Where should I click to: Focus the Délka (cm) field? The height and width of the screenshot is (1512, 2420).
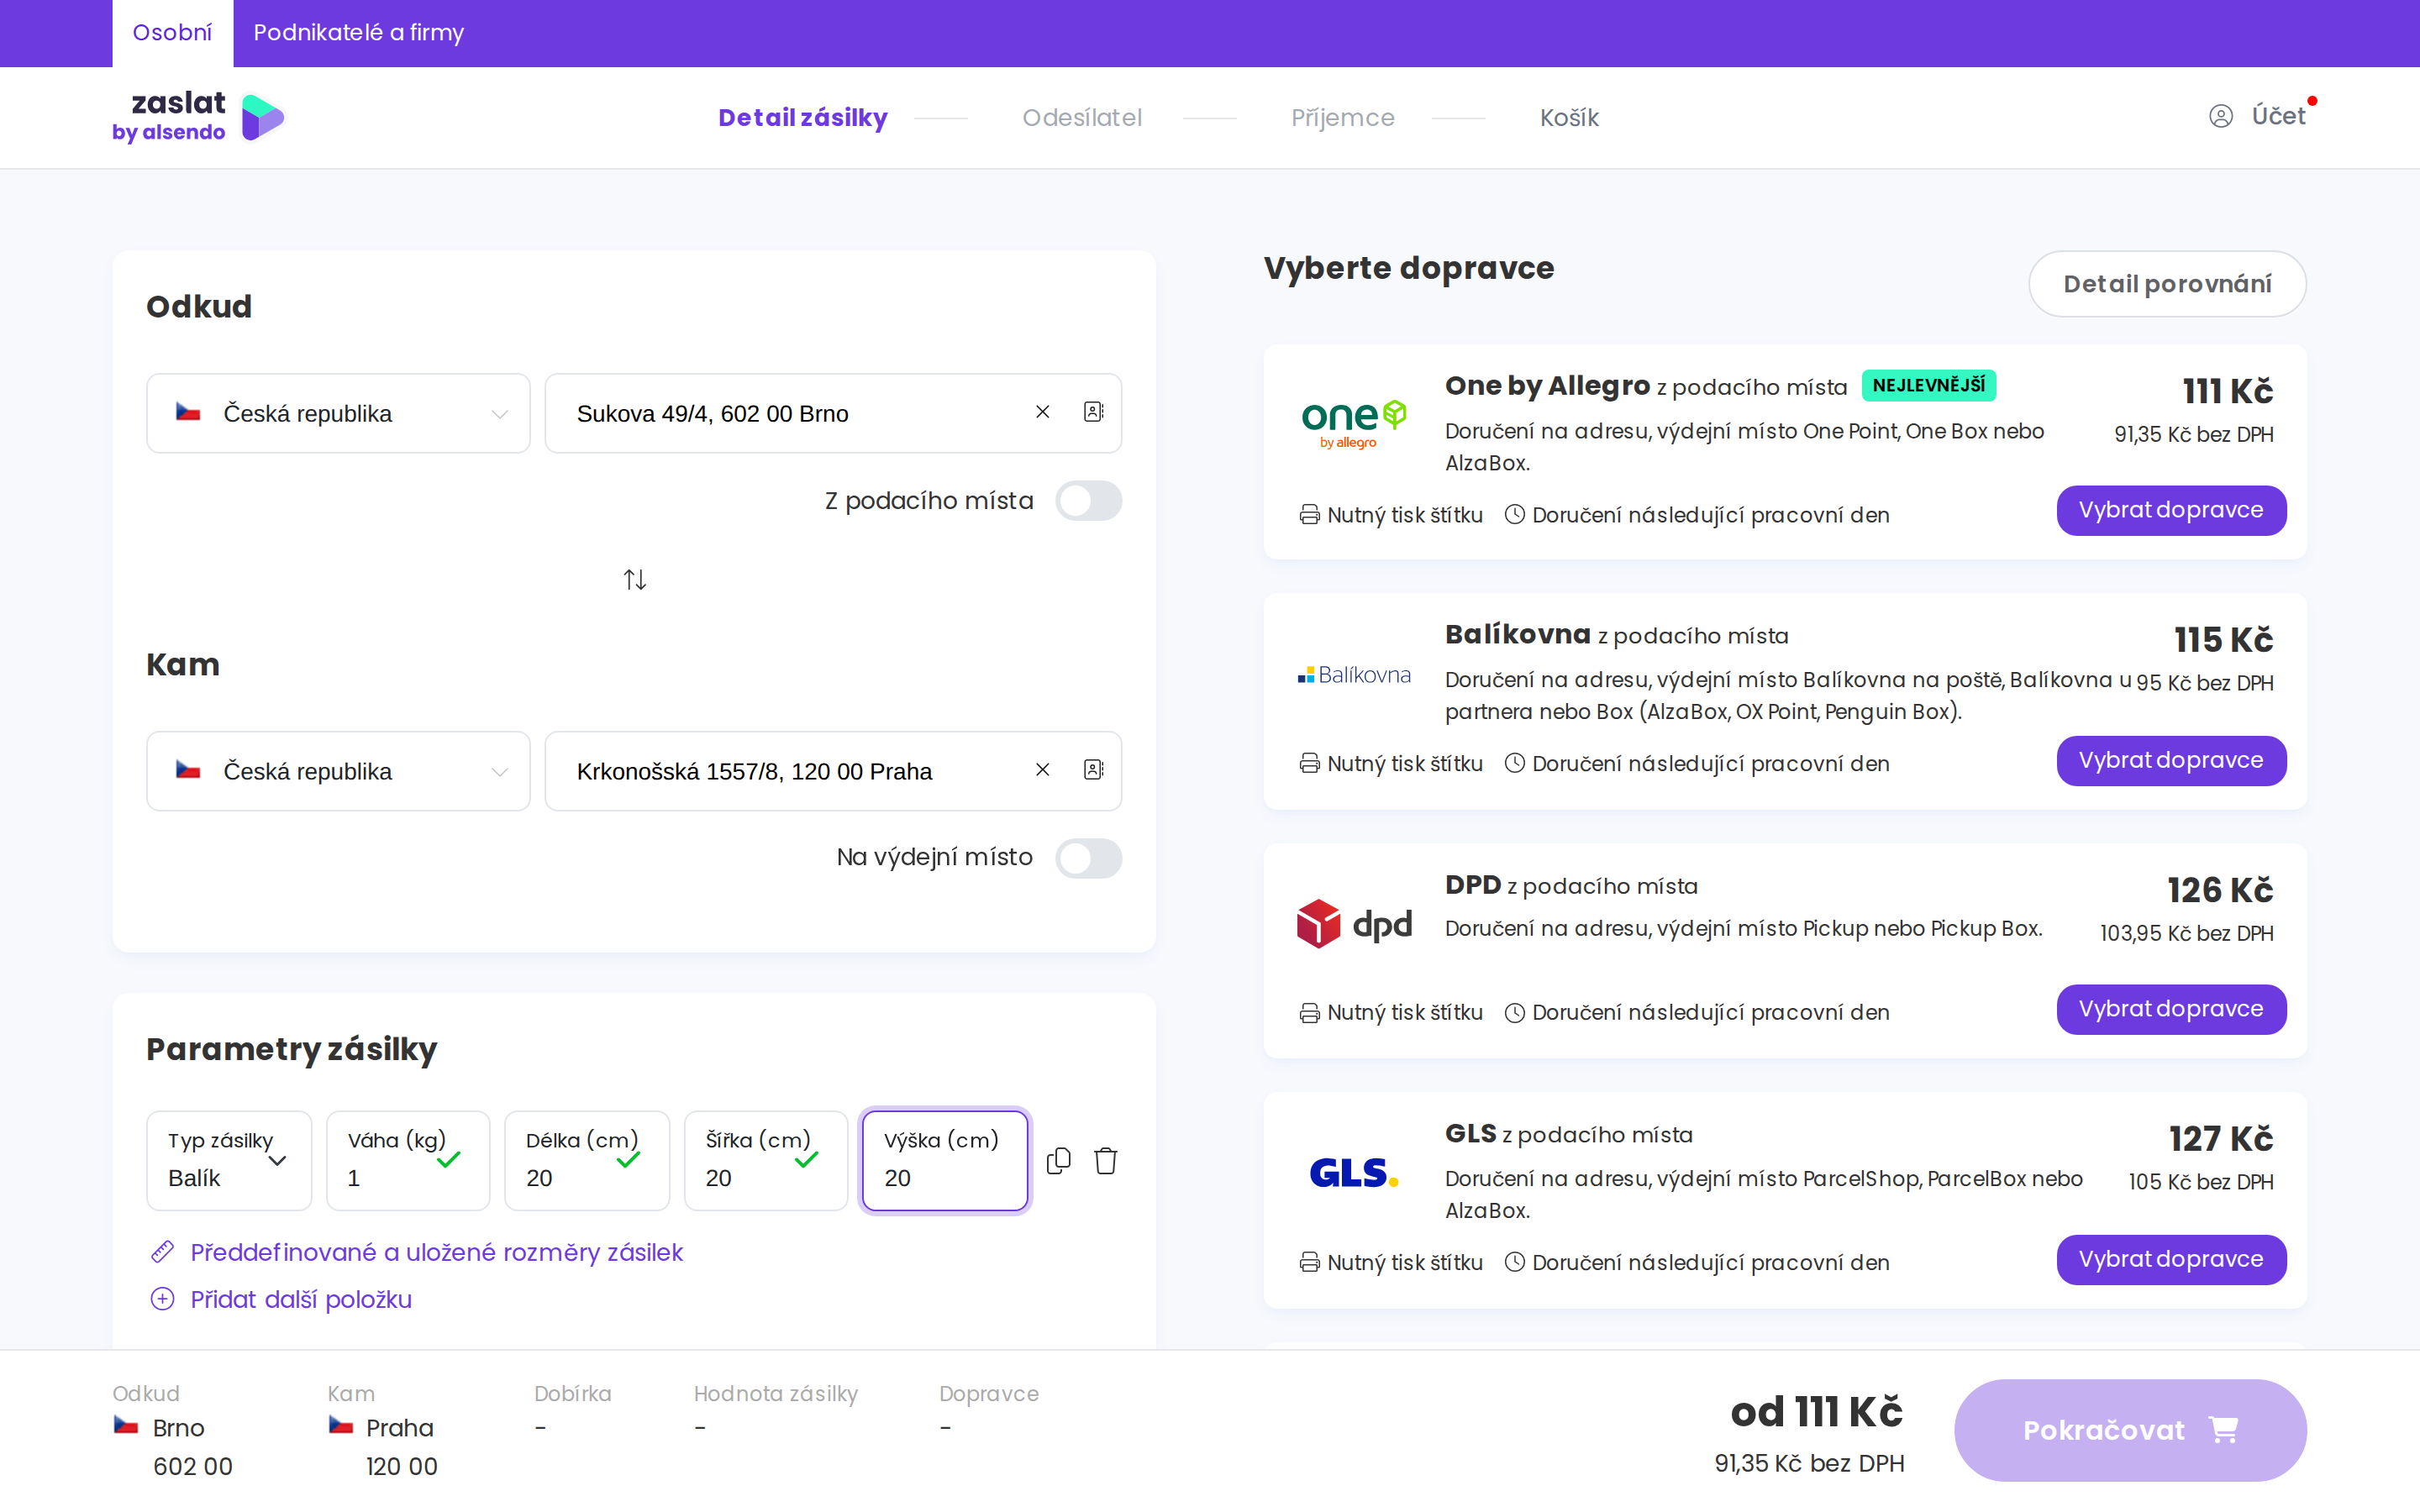coord(587,1161)
